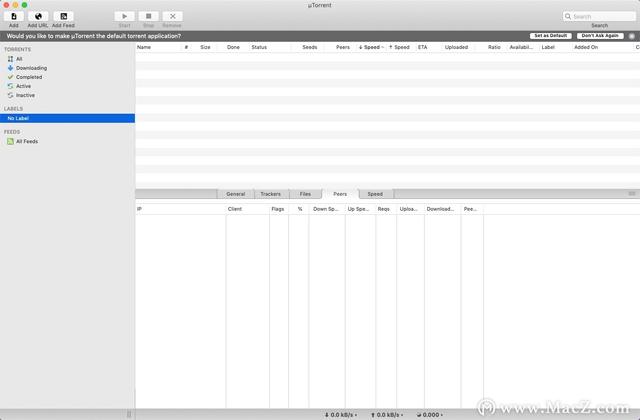Open upload speed limit dropdown in status bar
640x420 pixels.
(387, 415)
